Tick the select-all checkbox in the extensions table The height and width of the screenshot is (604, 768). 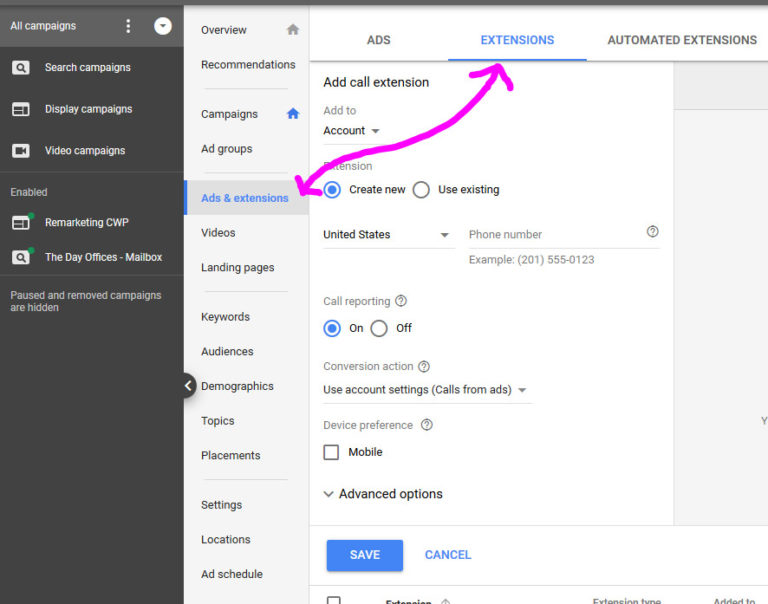[x=334, y=600]
